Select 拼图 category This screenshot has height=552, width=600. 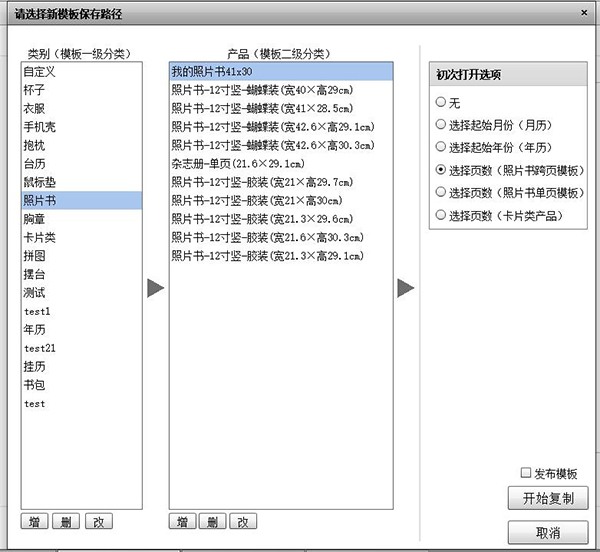(82, 256)
